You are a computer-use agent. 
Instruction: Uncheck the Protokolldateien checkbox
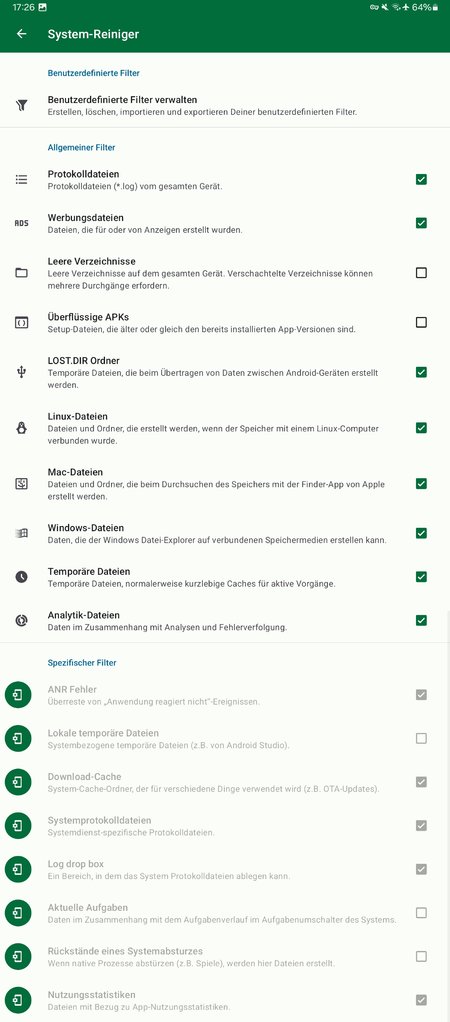[421, 179]
